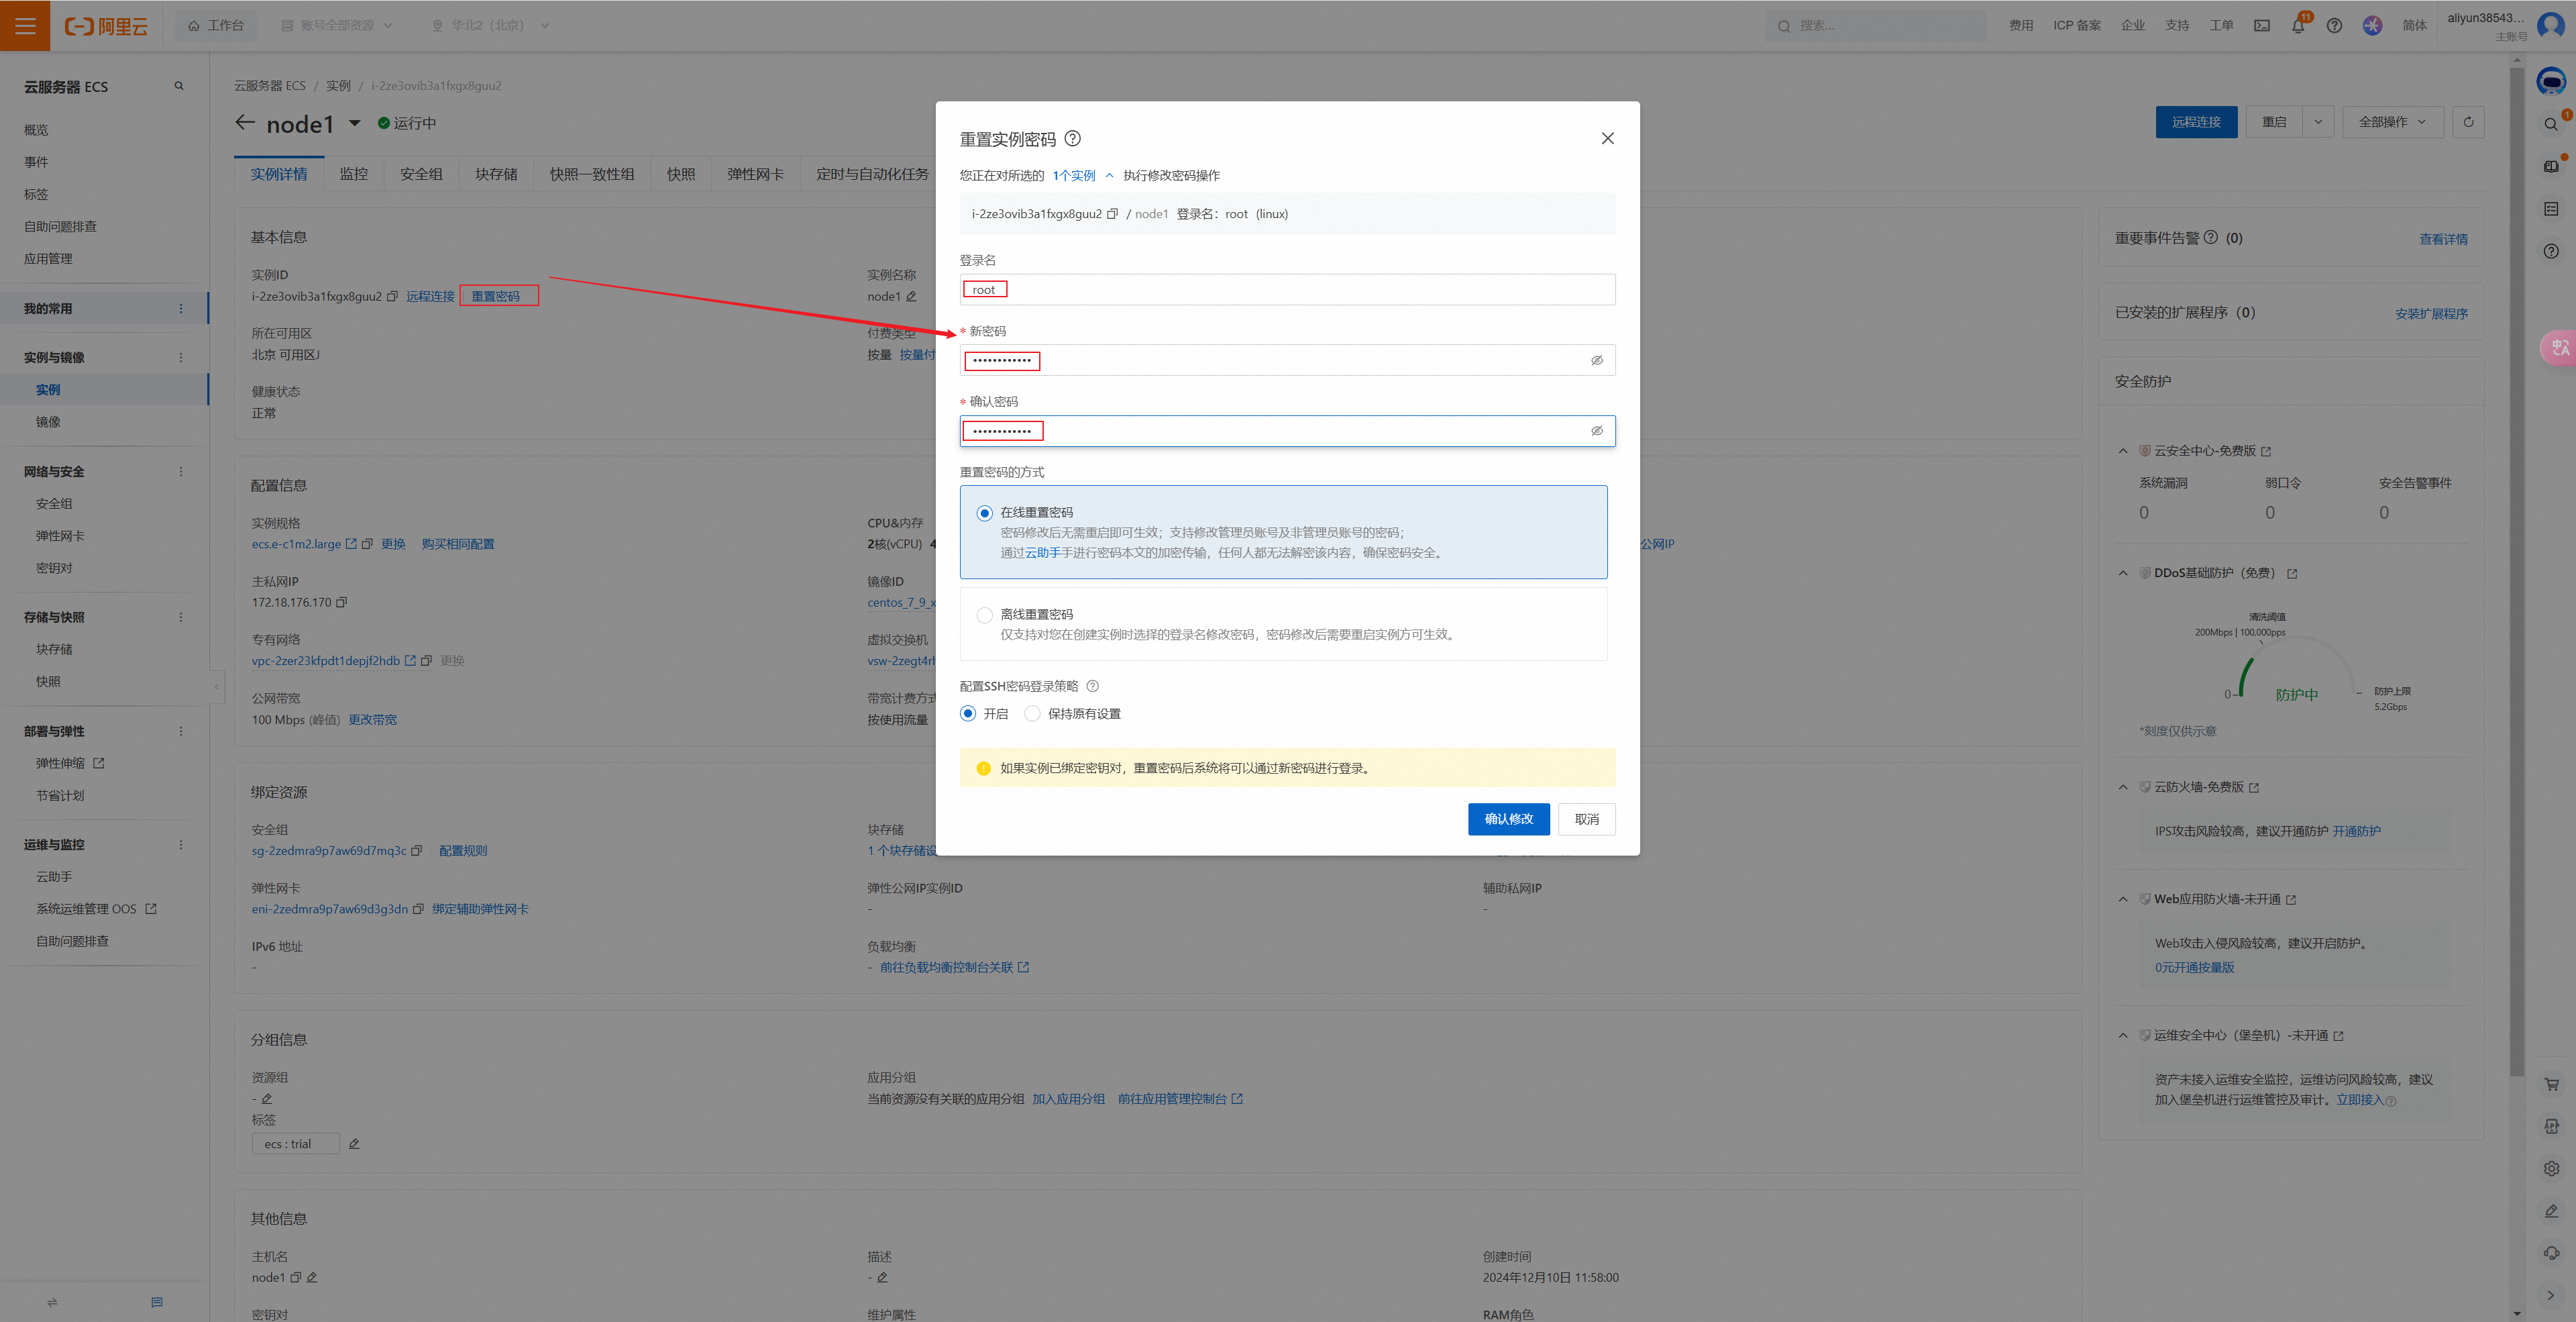Copy instance ID in dialog
Viewport: 2576px width, 1322px height.
tap(1112, 214)
